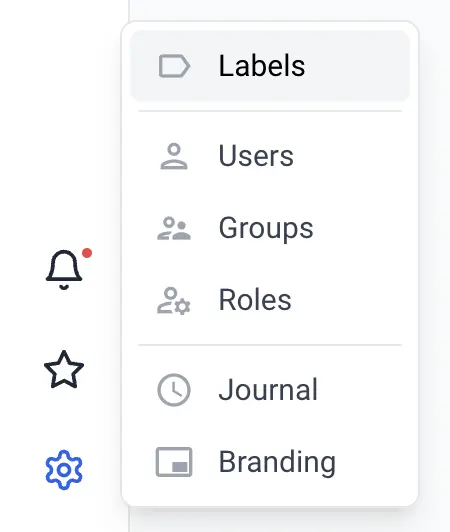Toggle the blue settings gear icon
The image size is (450, 532).
(64, 470)
